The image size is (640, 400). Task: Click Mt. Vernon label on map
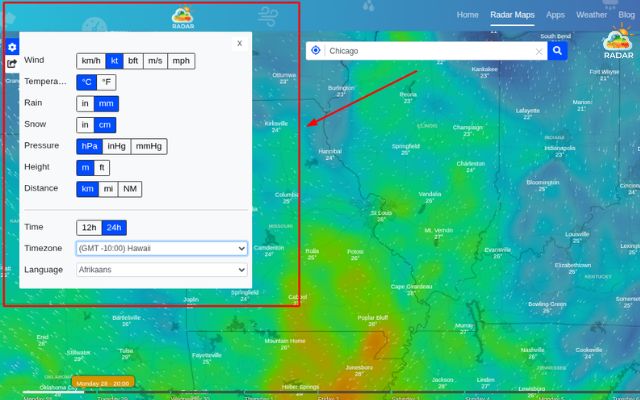pos(438,230)
